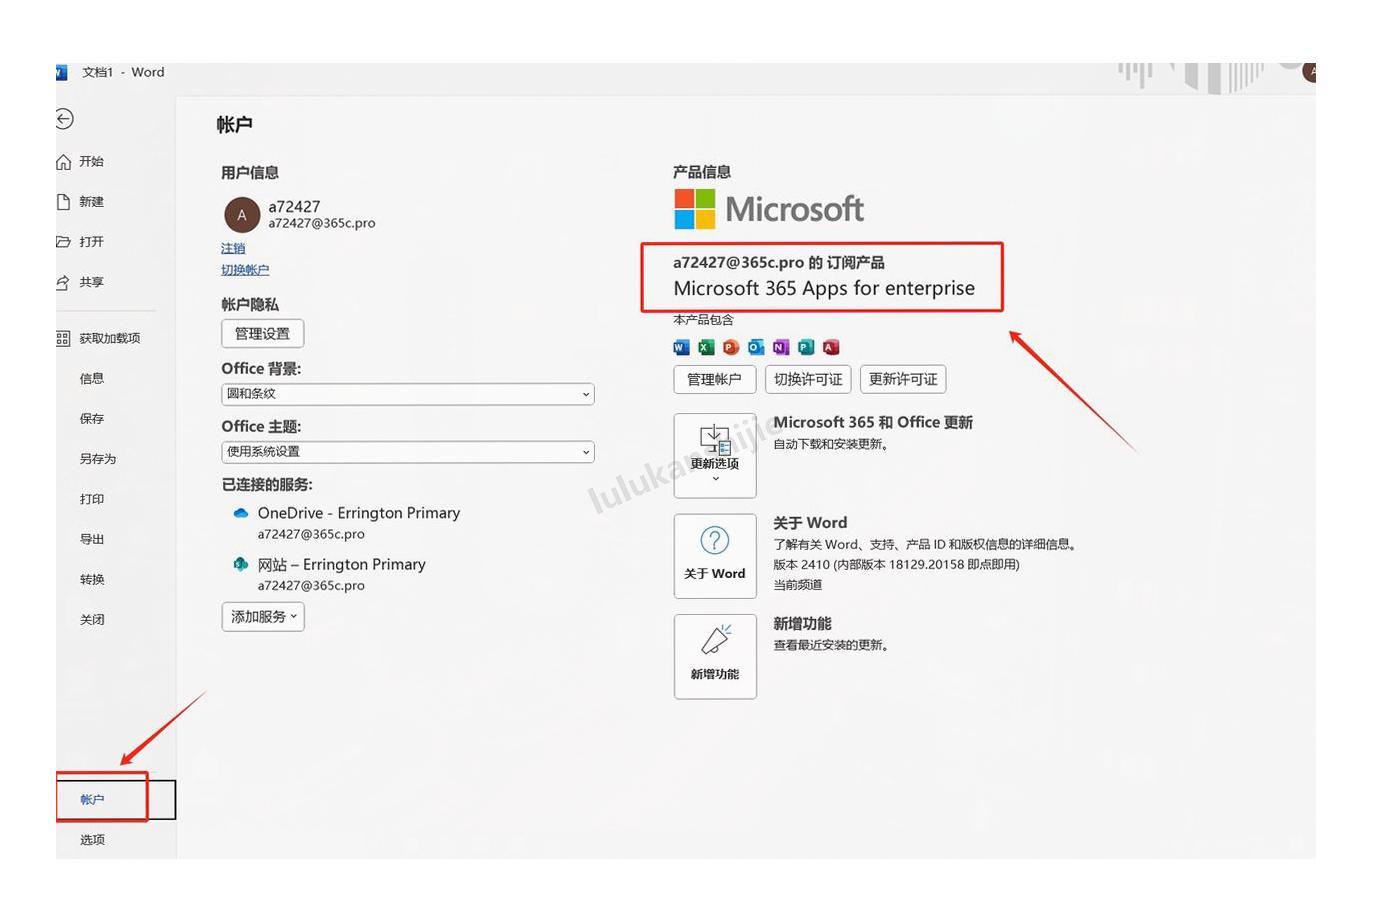1373x922 pixels.
Task: Open 选项 at the sidebar bottom
Action: point(92,840)
